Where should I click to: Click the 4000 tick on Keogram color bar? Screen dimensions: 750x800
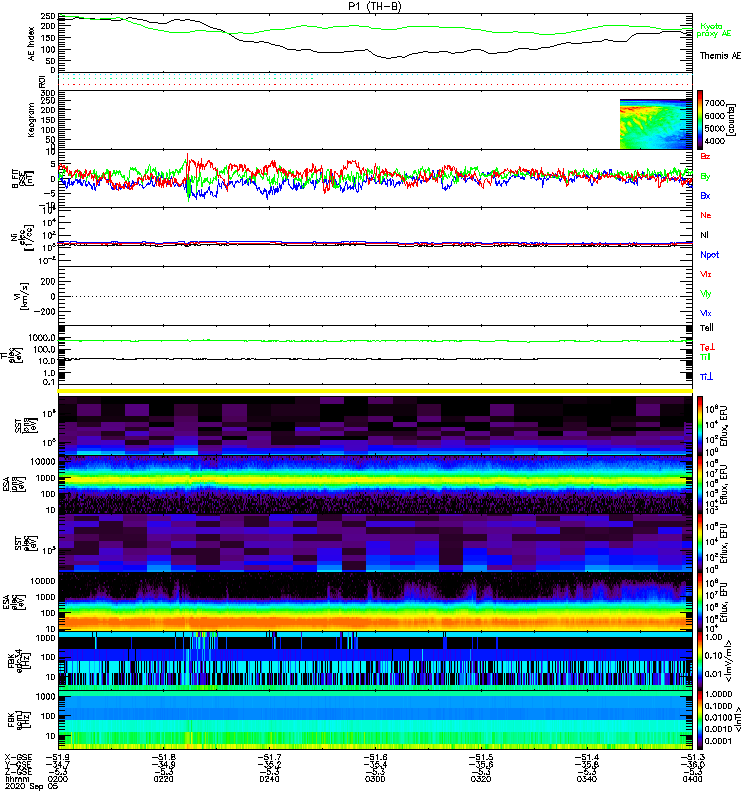click(715, 141)
